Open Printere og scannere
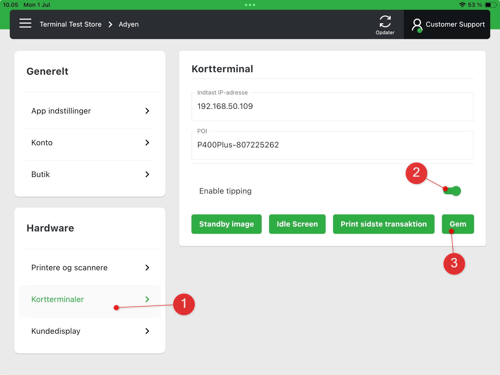Viewport: 500px width, 375px height. pos(90,267)
